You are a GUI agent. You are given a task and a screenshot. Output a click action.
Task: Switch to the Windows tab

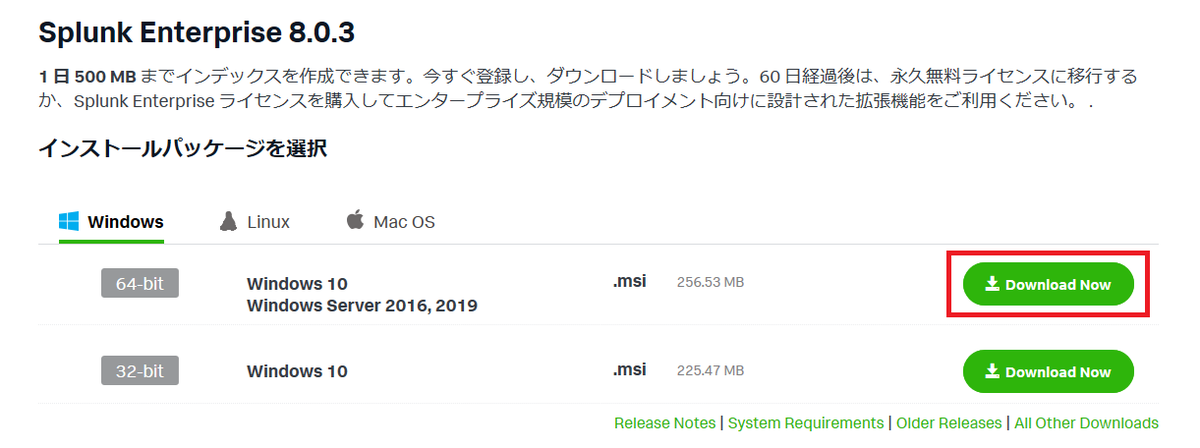[x=111, y=222]
